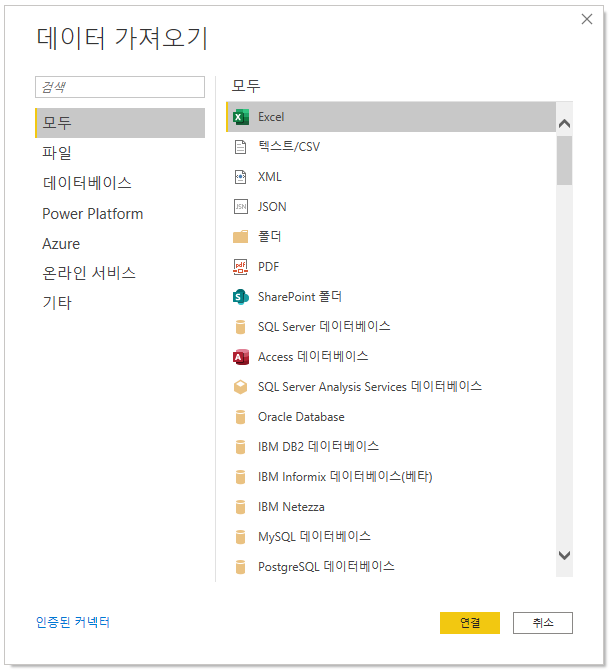610x672 pixels.
Task: Select SQL Server Analysis Services 데이터베이스 label
Action: tap(370, 387)
